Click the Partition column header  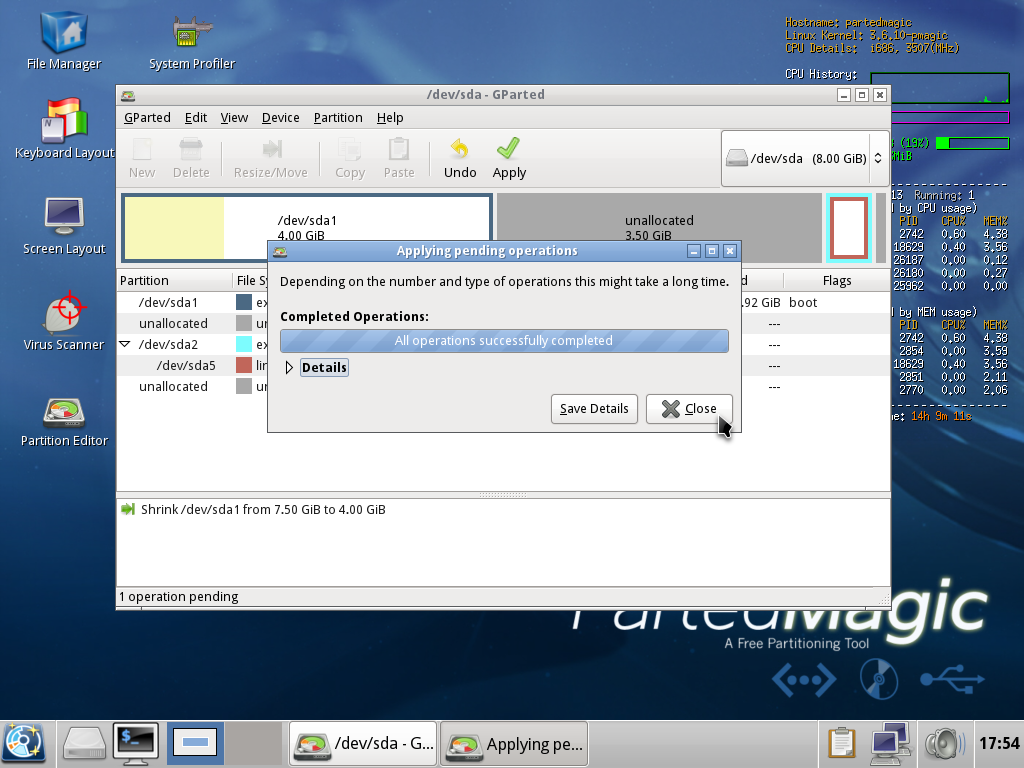174,281
